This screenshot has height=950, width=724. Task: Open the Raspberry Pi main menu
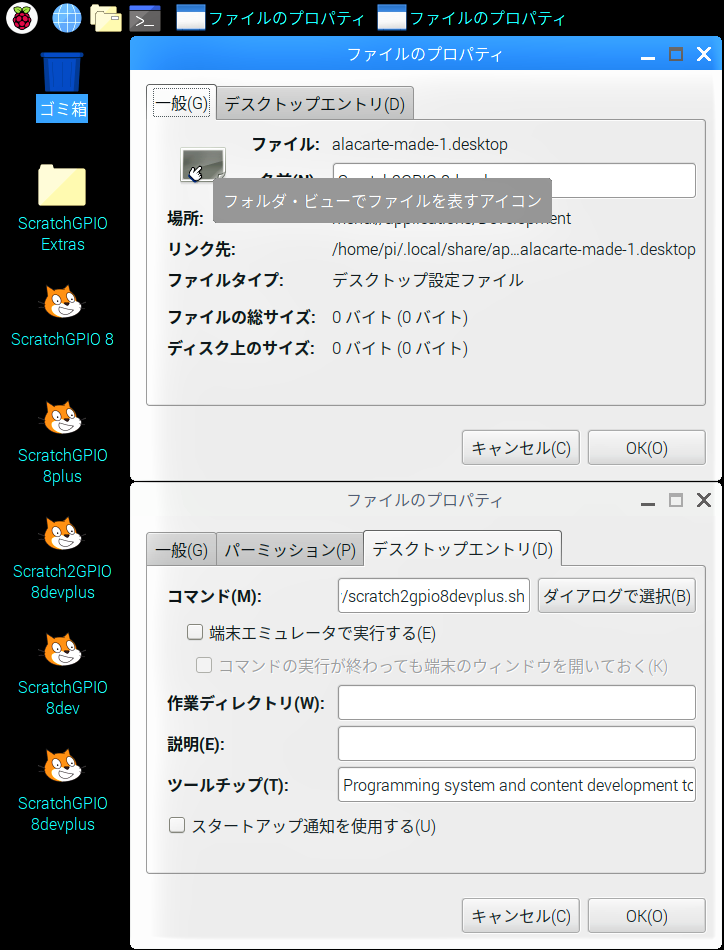pos(22,18)
